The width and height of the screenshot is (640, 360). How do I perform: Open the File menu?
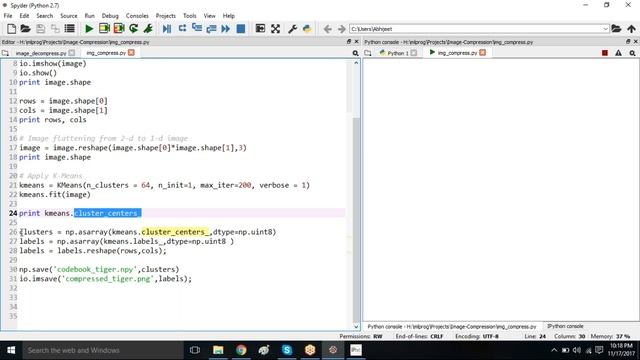(x=8, y=16)
